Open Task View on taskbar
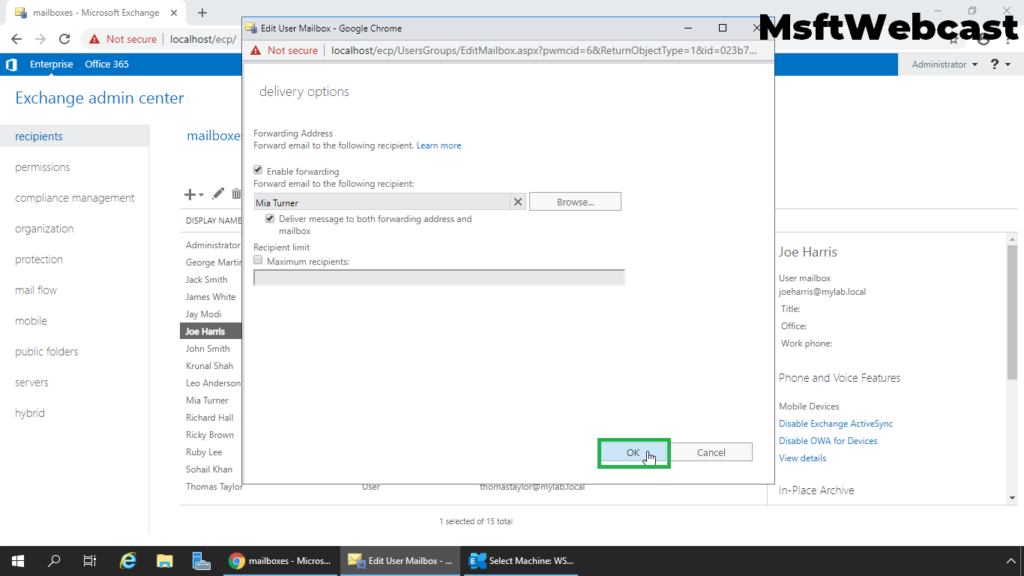The height and width of the screenshot is (576, 1024). click(89, 561)
